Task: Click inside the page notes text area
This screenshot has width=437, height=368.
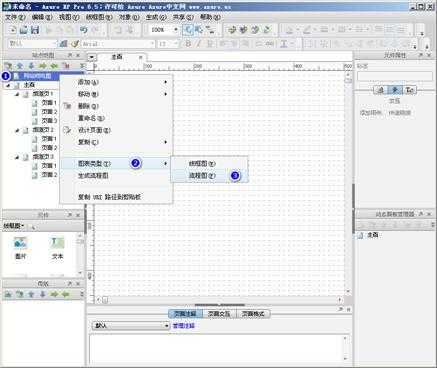Action: (218, 348)
